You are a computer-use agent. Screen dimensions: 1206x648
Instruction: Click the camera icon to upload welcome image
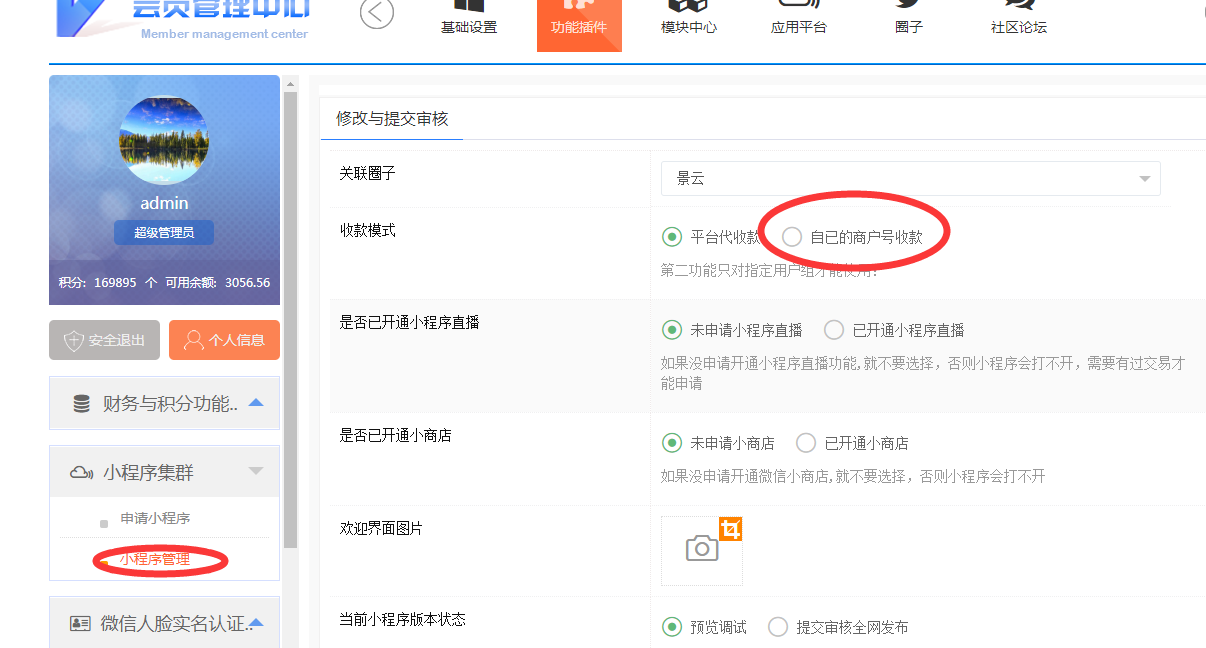(x=702, y=548)
